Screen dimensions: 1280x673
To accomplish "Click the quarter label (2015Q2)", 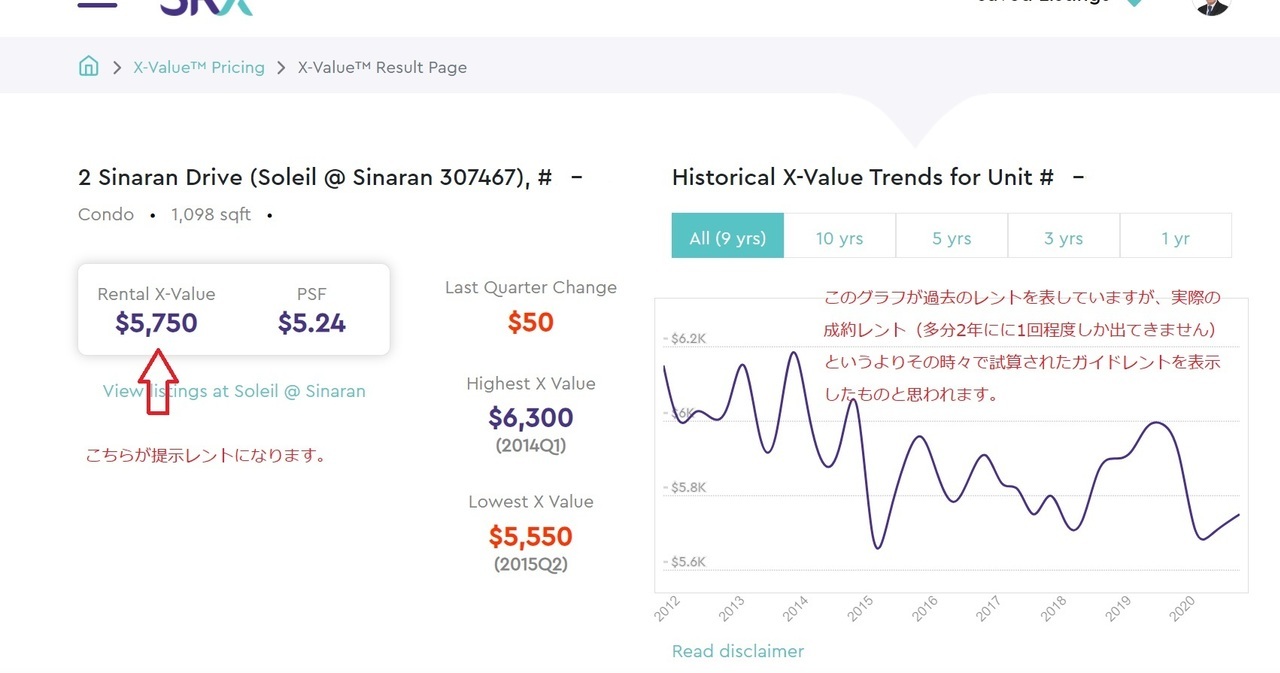I will [531, 564].
